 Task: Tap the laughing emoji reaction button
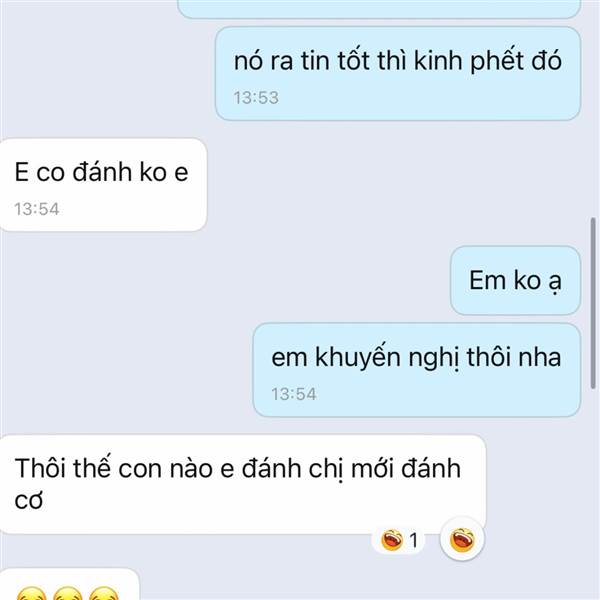(462, 540)
